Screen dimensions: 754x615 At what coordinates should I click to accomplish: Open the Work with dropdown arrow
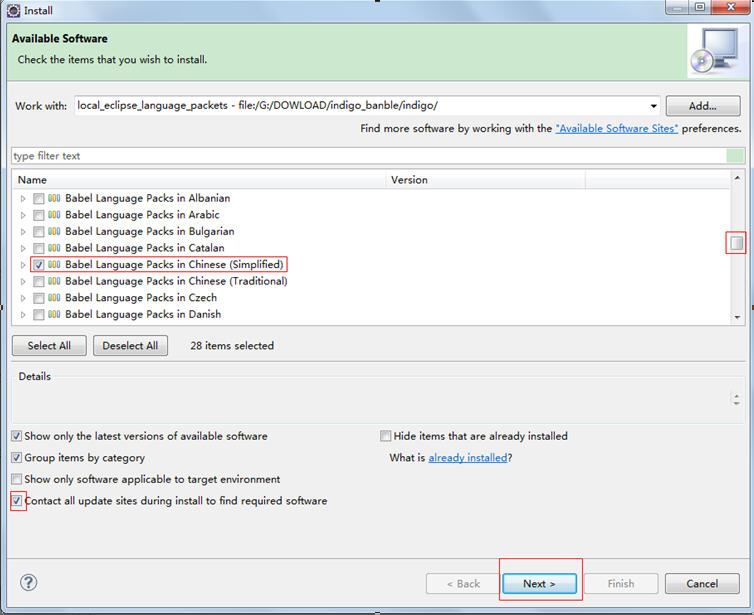[653, 106]
